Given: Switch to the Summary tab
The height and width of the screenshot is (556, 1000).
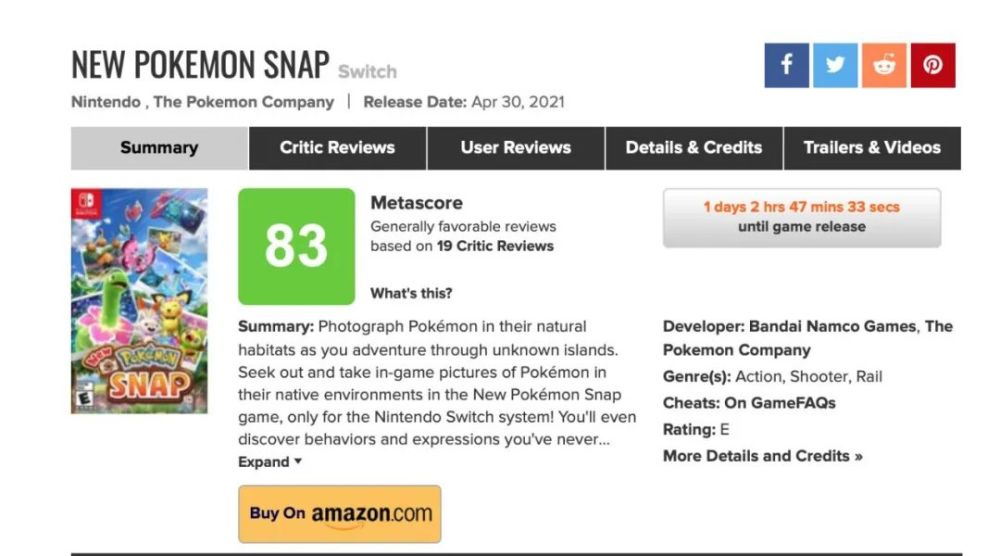Looking at the screenshot, I should 159,148.
